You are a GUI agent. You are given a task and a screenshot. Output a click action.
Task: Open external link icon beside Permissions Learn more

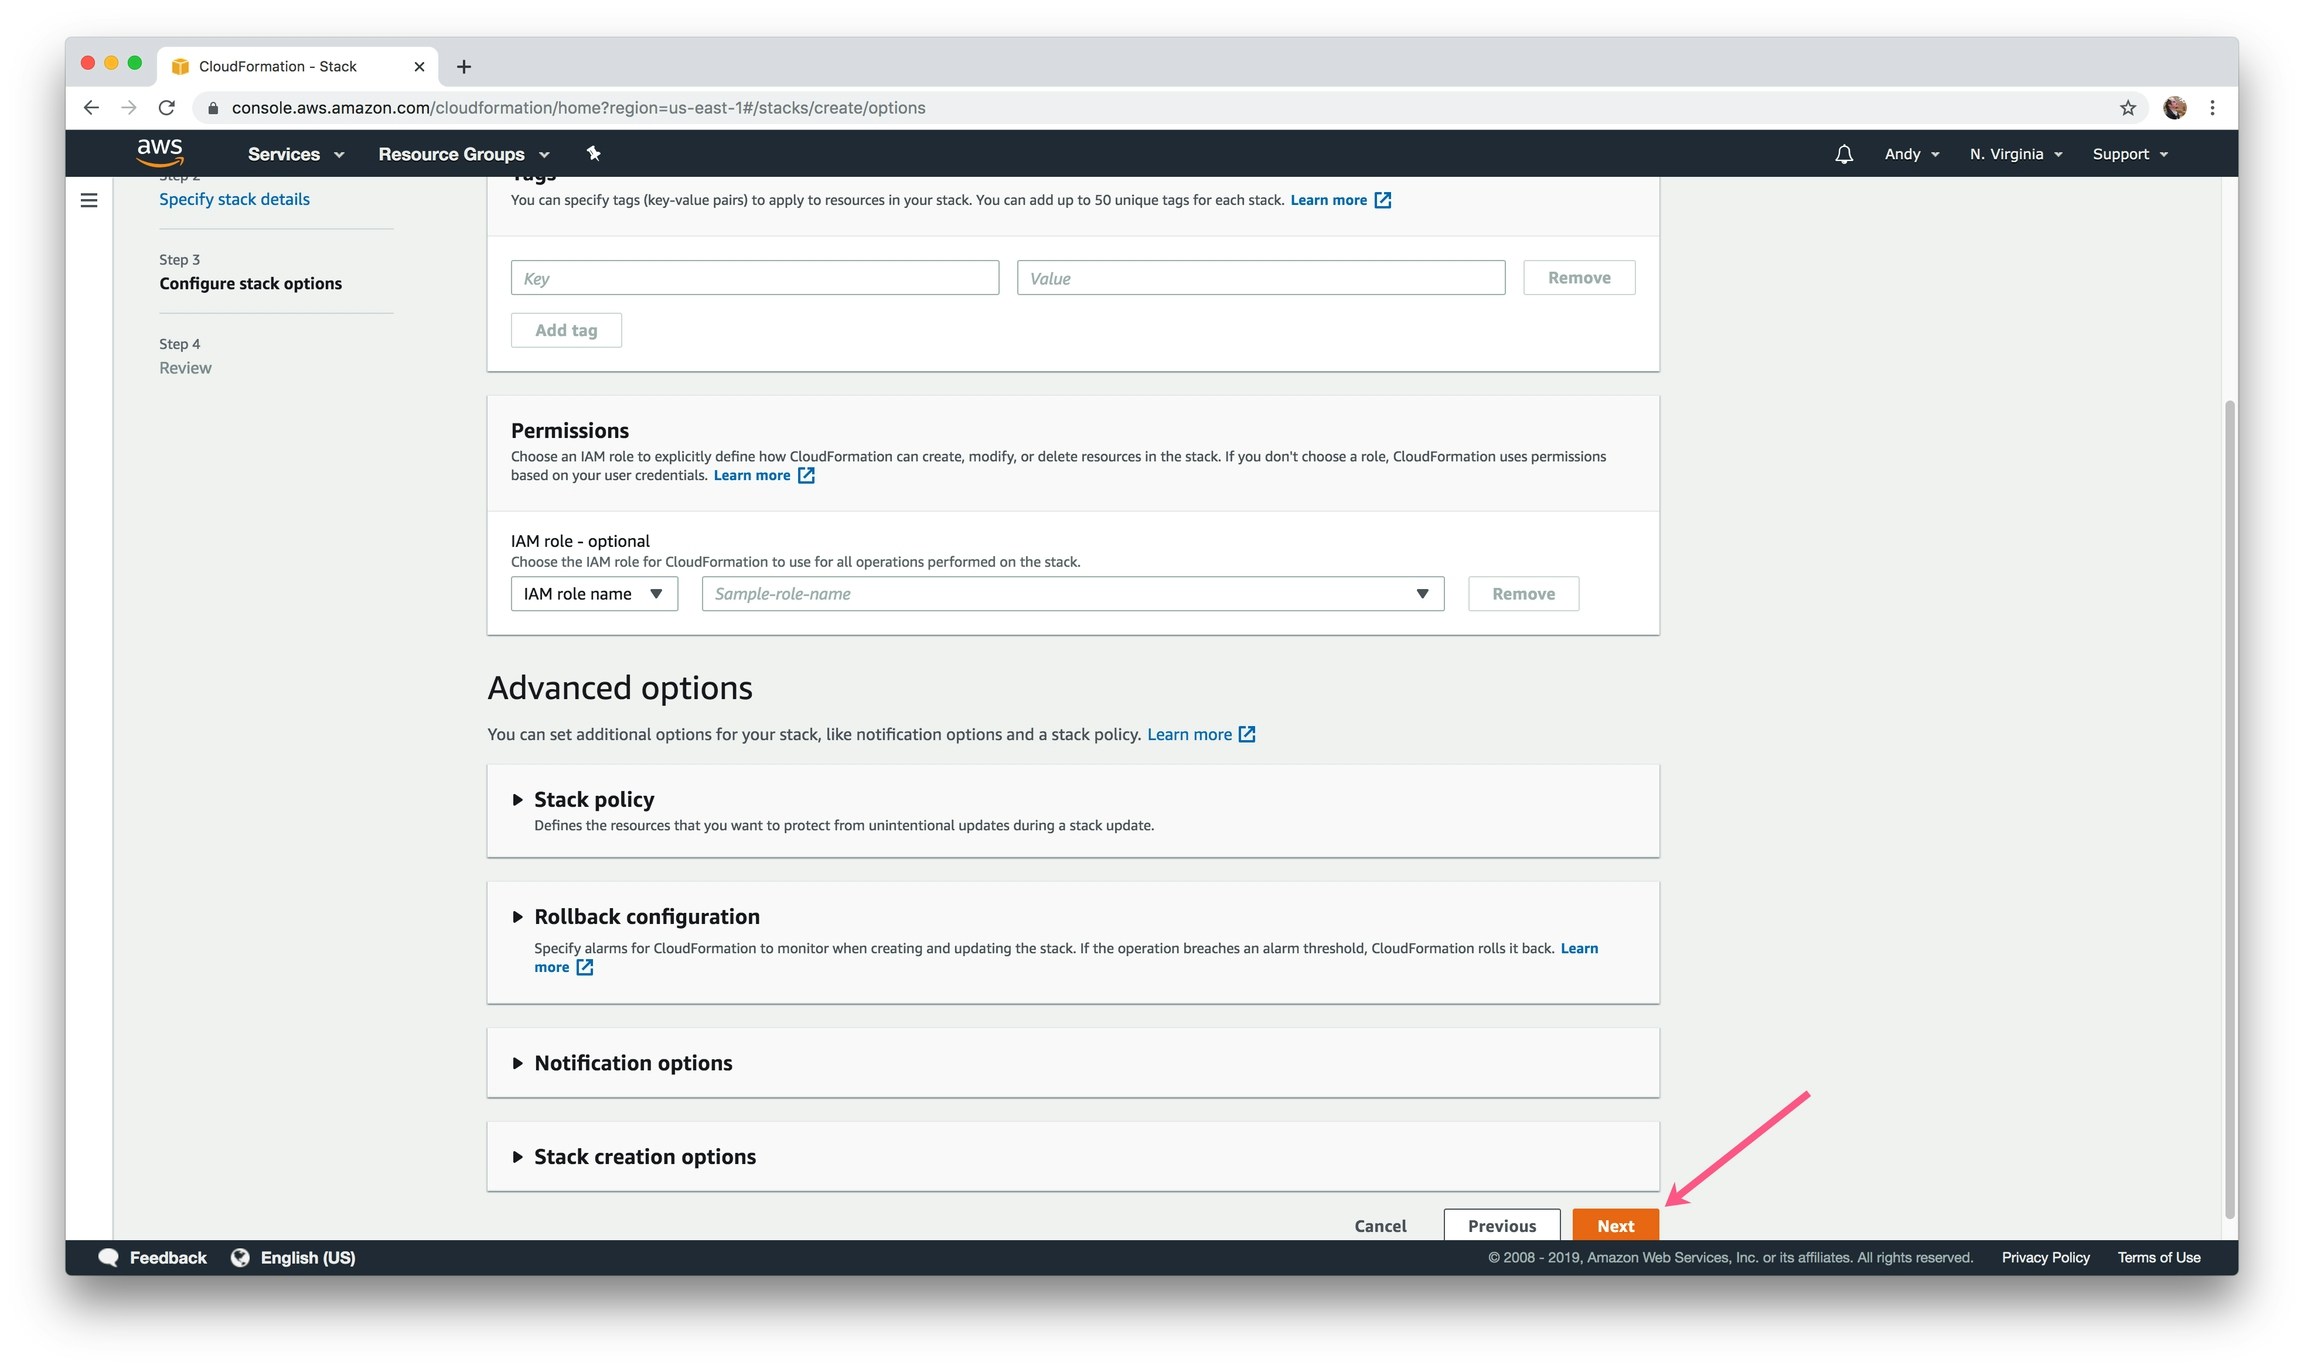[x=806, y=475]
